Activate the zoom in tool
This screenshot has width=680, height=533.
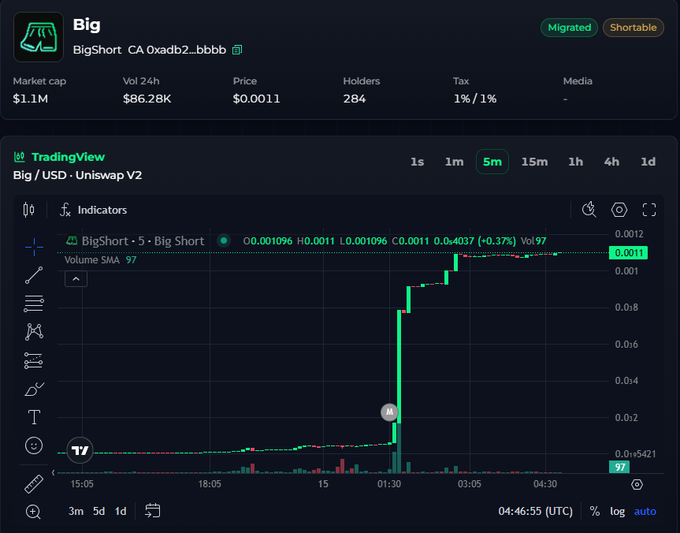33,512
